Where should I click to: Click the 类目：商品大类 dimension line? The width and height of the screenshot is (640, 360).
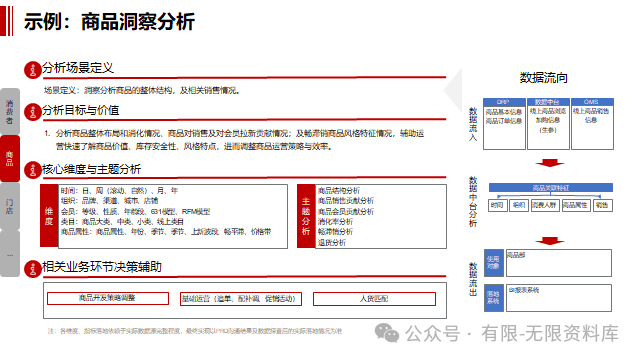pyautogui.click(x=122, y=222)
